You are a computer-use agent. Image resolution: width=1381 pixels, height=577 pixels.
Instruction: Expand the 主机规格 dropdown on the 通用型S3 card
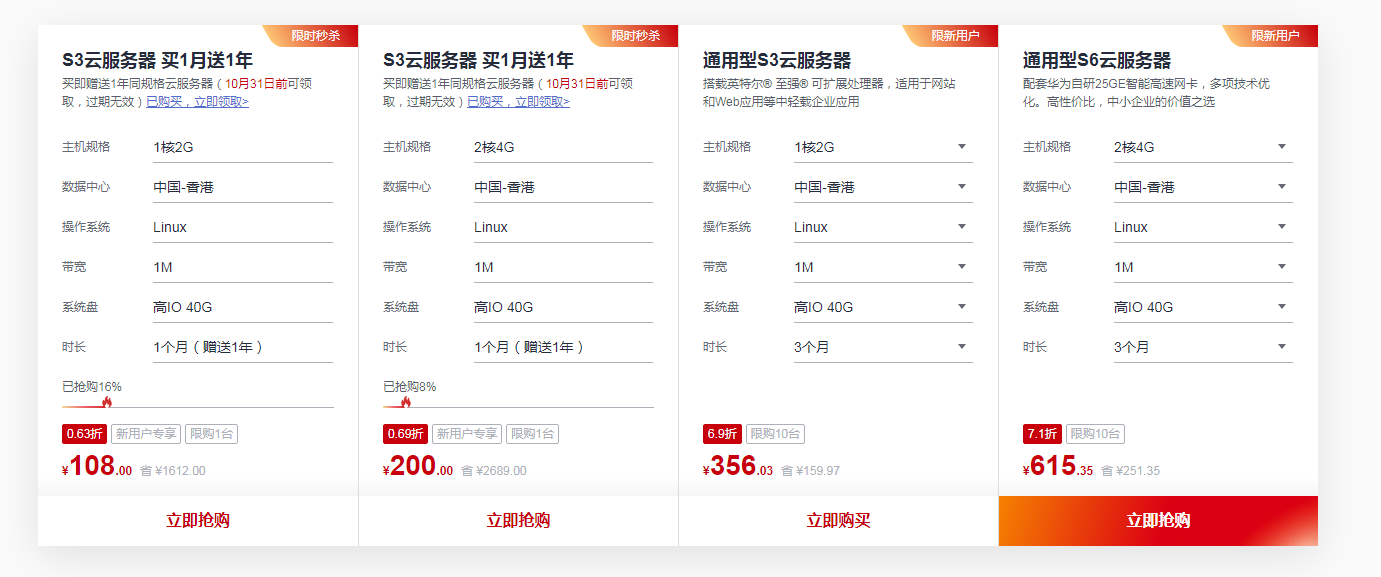click(883, 147)
